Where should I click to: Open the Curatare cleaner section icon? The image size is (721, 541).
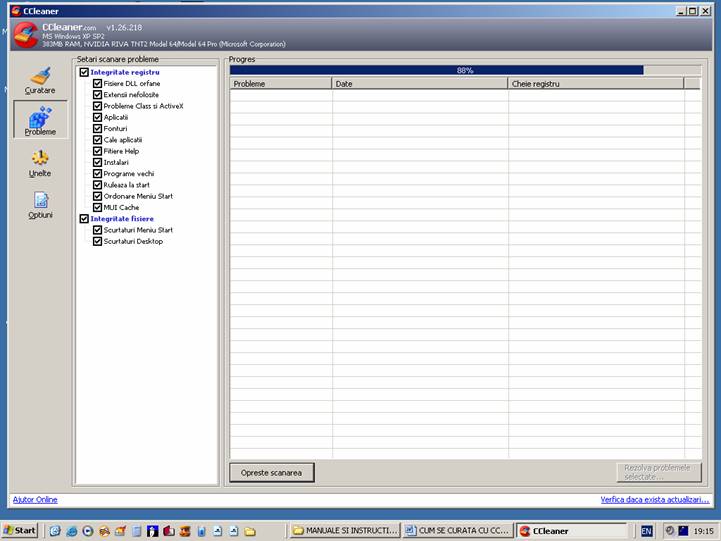[x=40, y=79]
